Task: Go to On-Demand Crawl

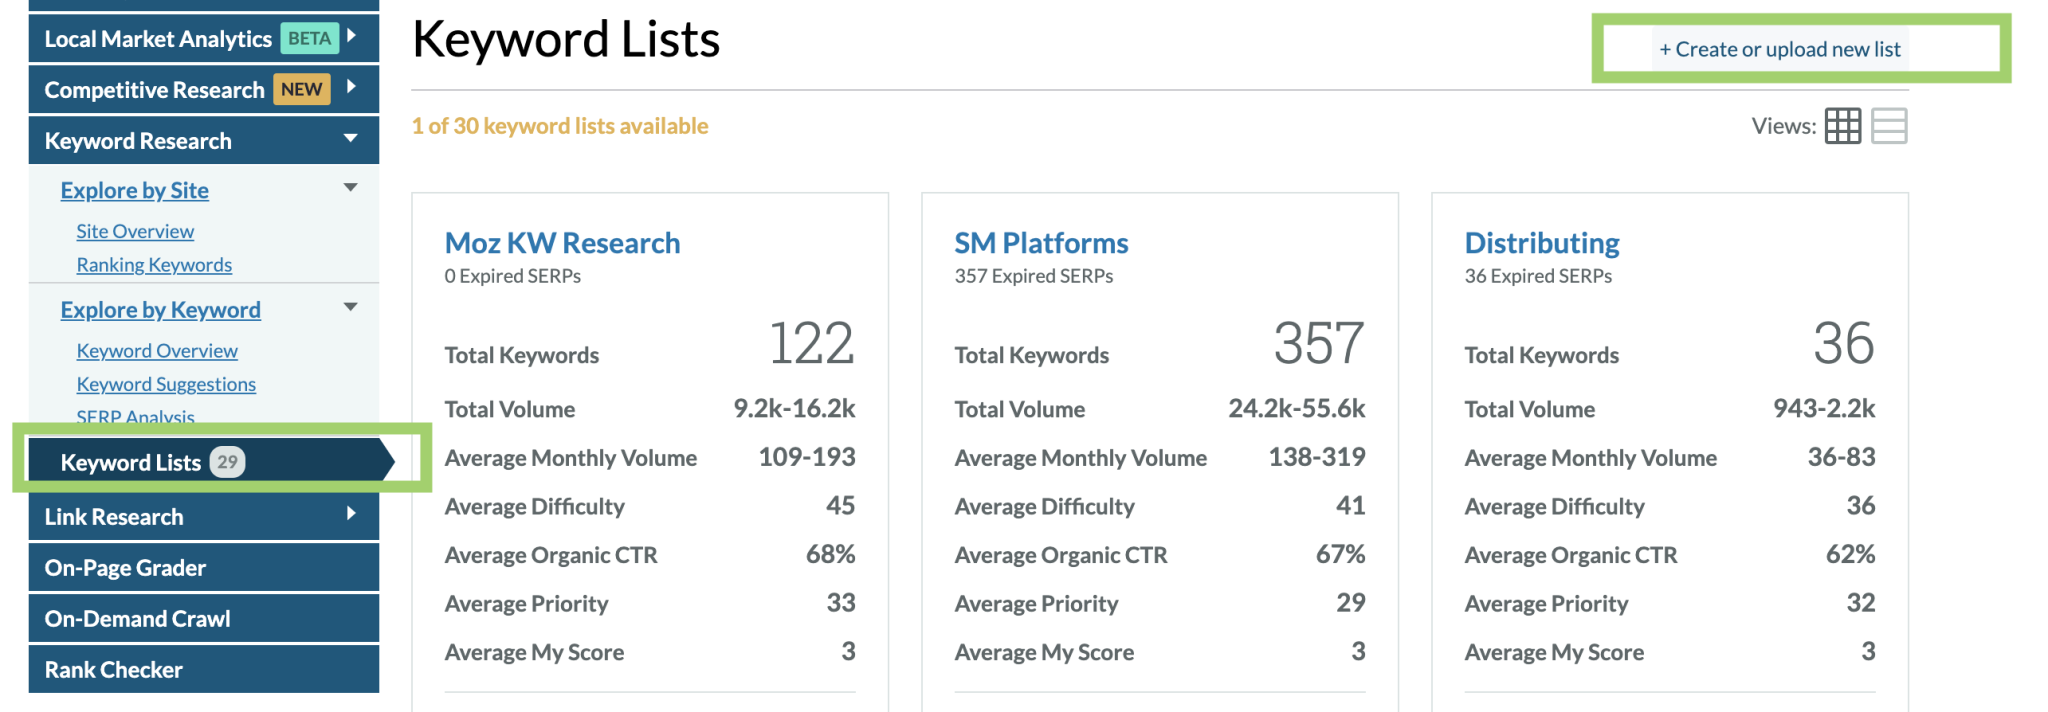Action: [204, 618]
